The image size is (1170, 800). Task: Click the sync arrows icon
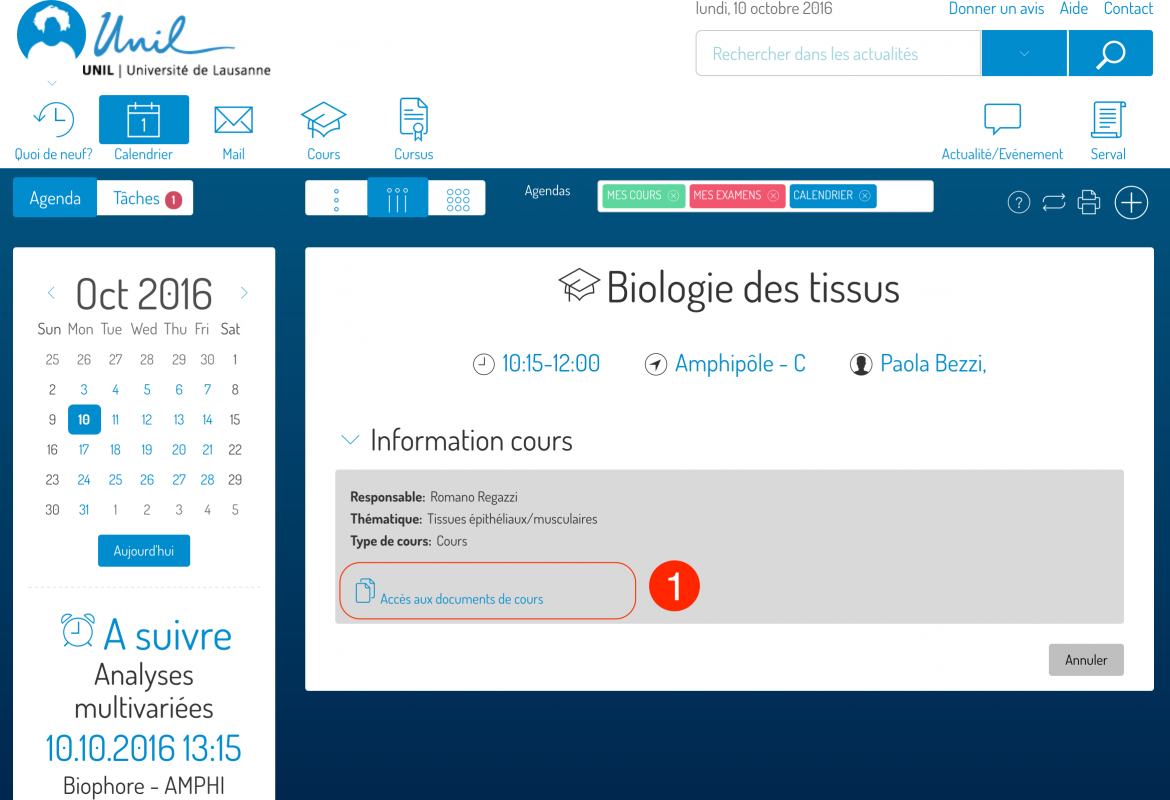click(x=1054, y=203)
